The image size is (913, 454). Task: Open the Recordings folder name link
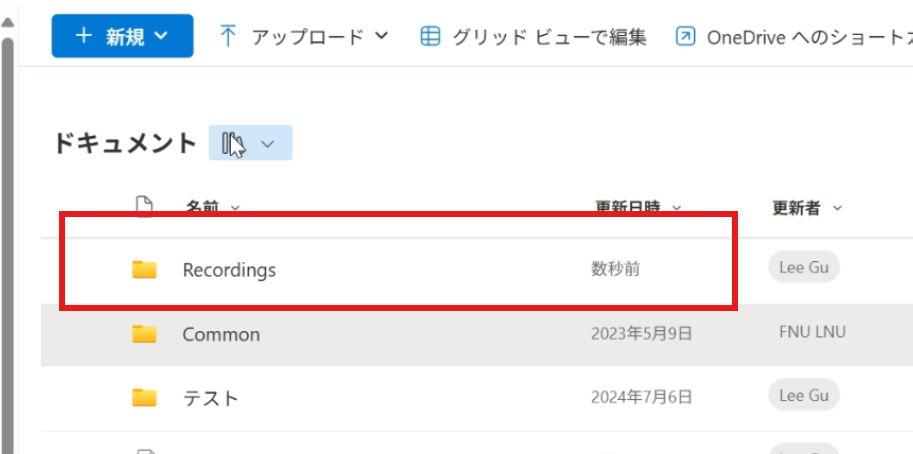[x=229, y=270]
